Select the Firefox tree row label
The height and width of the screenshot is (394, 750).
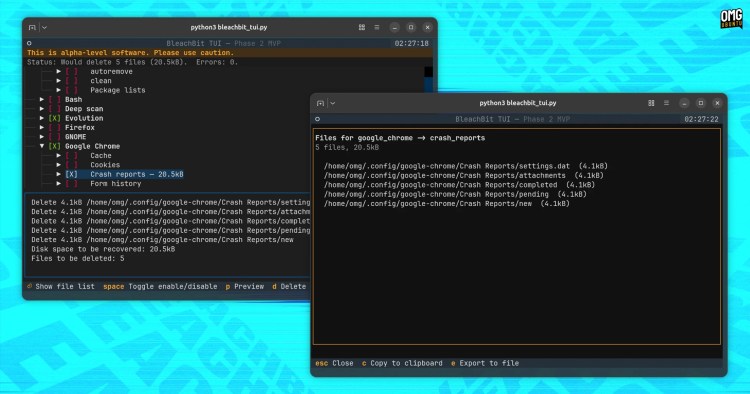pos(80,128)
